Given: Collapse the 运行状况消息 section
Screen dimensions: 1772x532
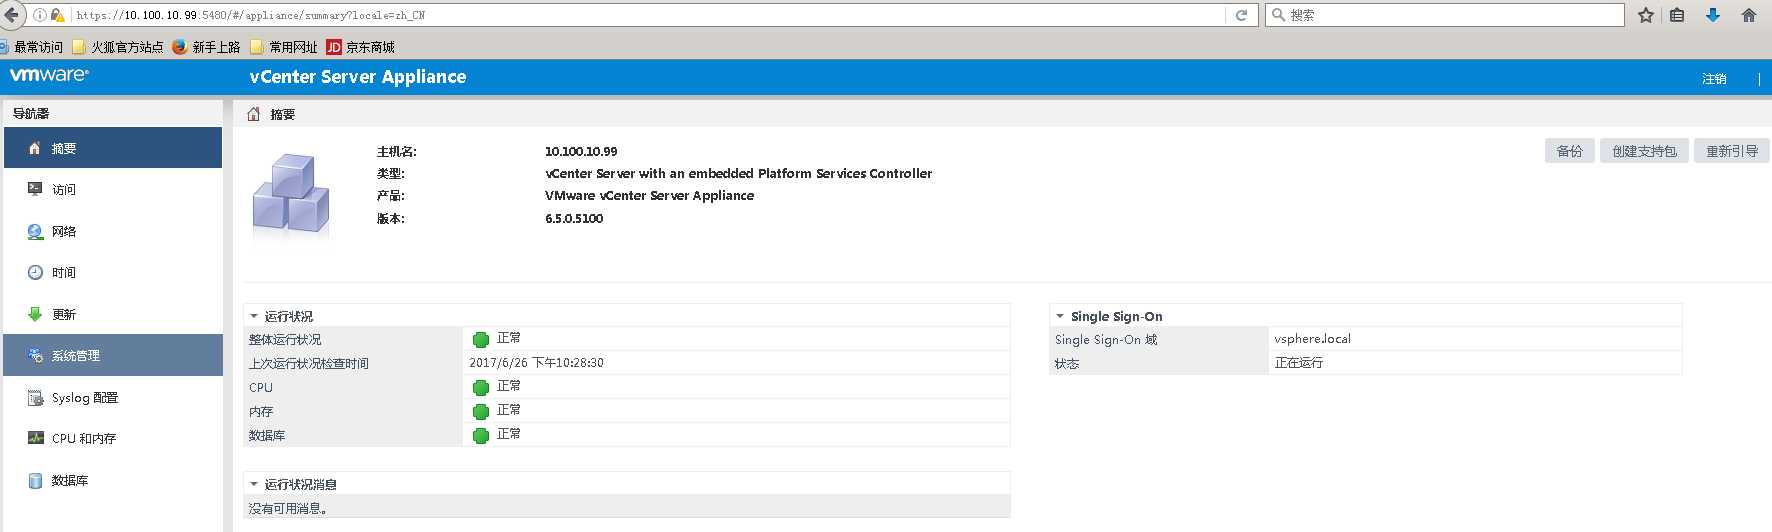Looking at the screenshot, I should point(254,484).
